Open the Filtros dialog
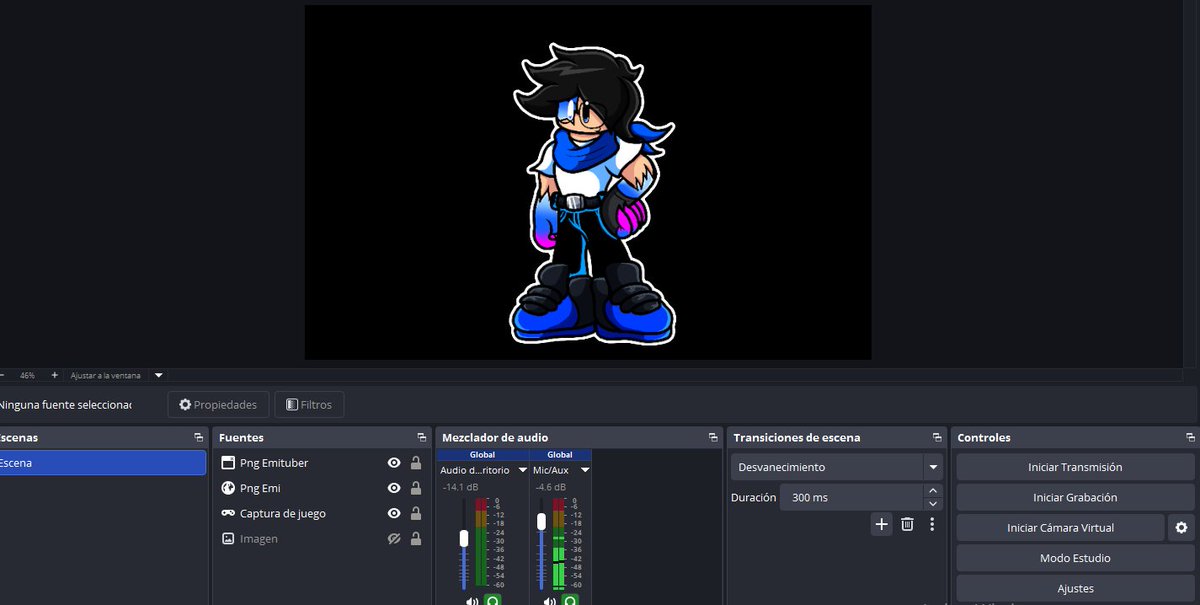 point(309,405)
